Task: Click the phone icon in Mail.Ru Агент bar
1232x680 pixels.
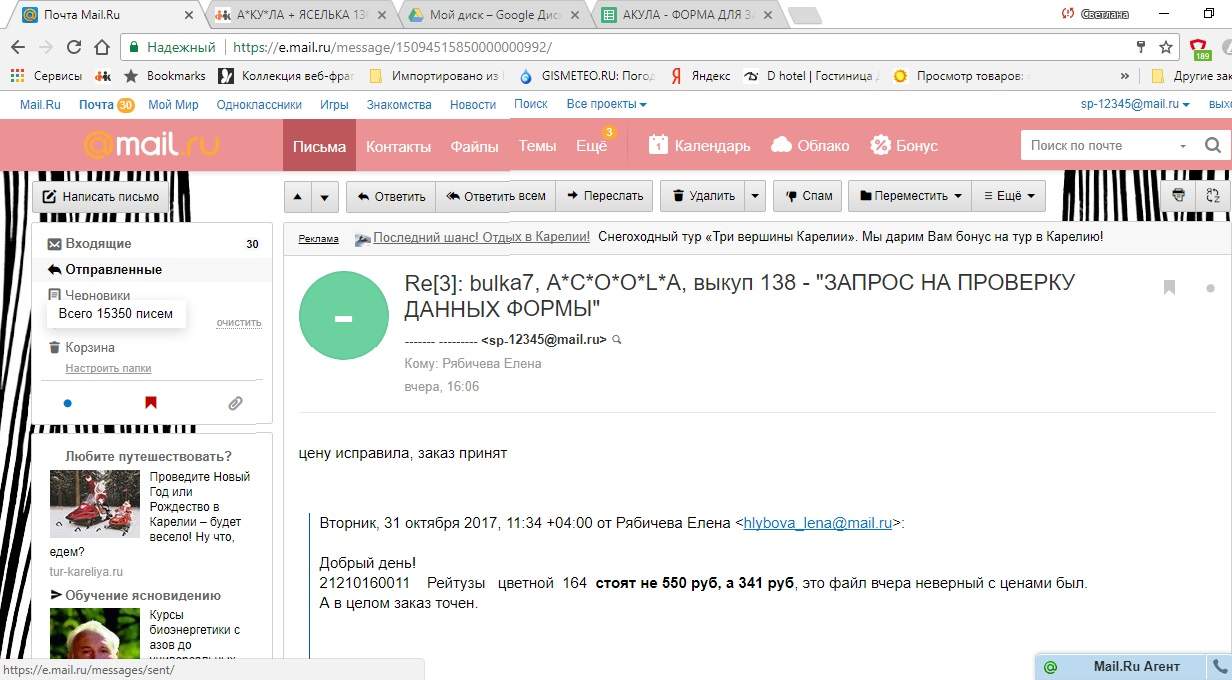Action: tap(1220, 666)
